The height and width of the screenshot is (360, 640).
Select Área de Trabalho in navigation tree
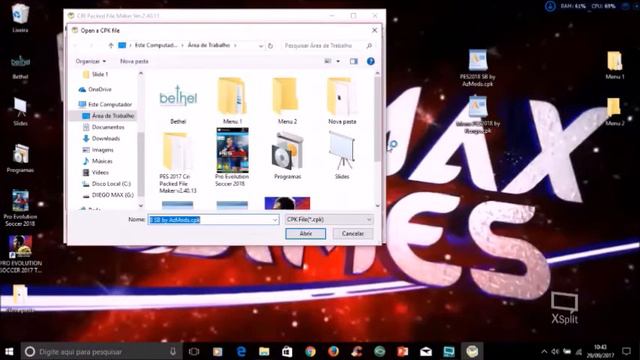[x=108, y=116]
